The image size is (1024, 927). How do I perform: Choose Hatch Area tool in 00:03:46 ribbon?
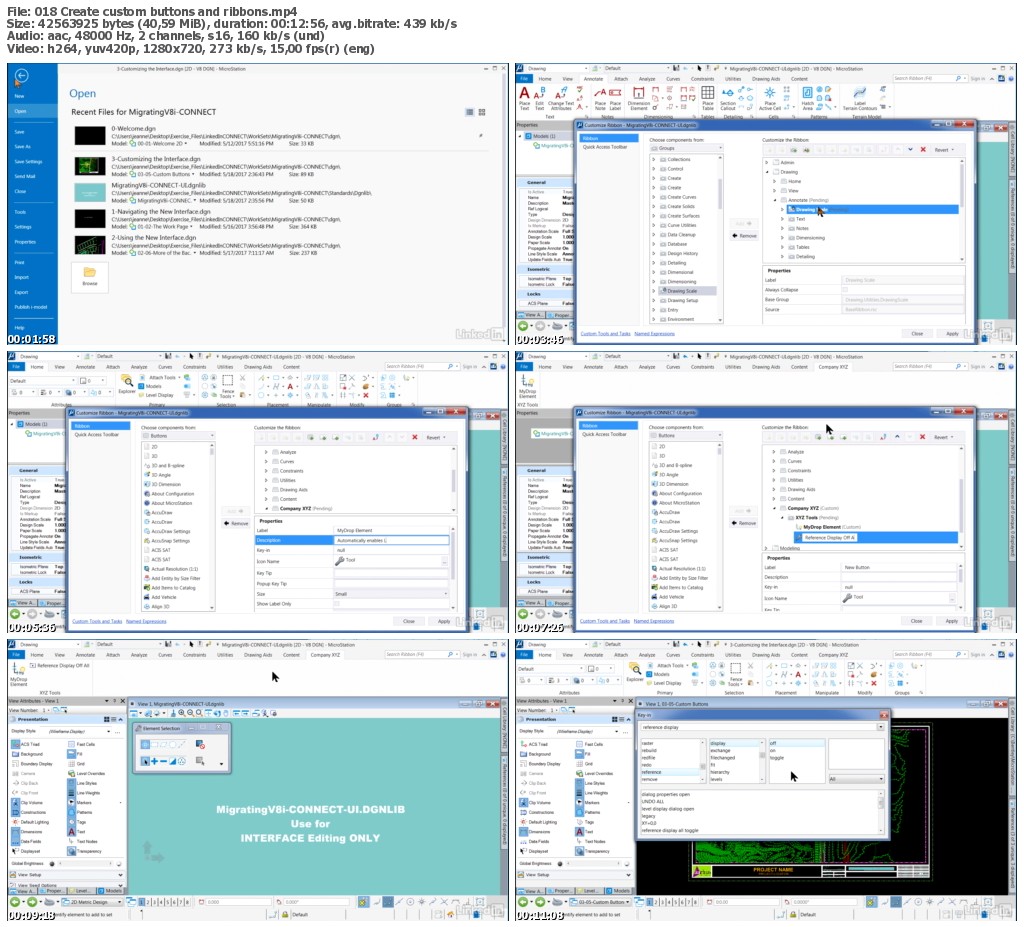click(x=808, y=98)
